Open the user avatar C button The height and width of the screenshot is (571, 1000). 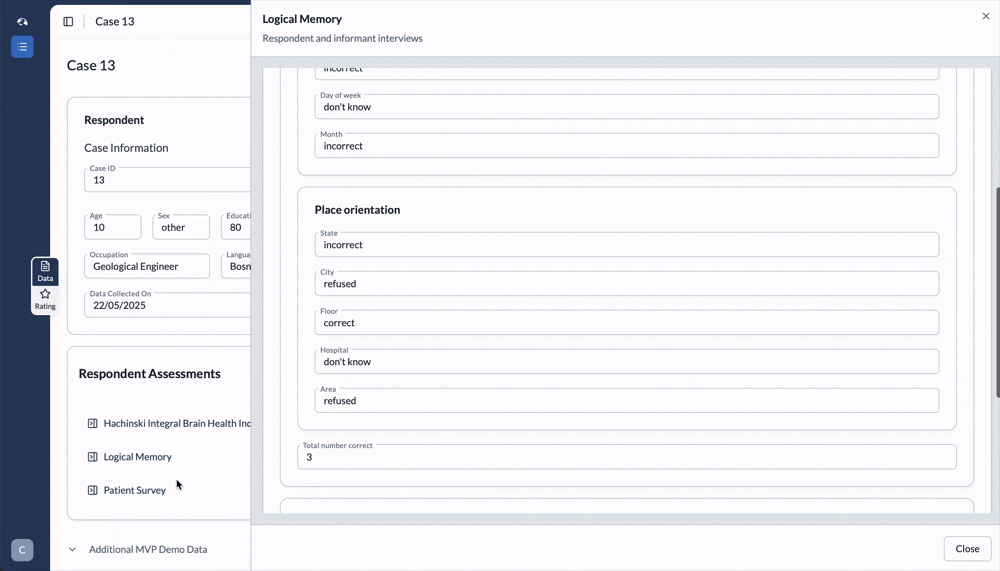point(22,550)
